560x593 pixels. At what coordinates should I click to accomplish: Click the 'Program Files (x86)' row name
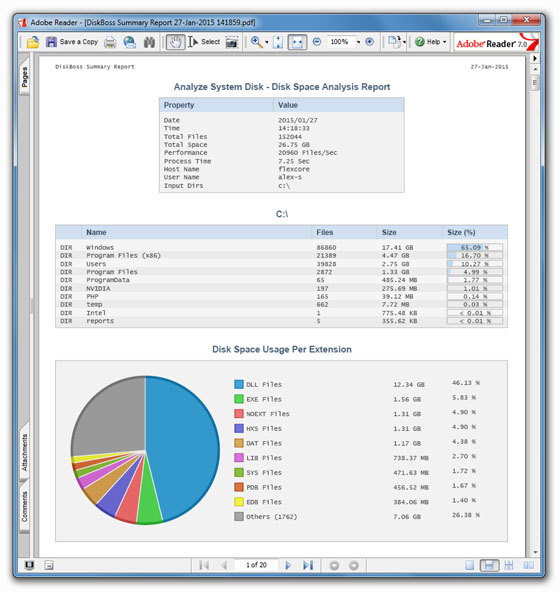pyautogui.click(x=124, y=256)
